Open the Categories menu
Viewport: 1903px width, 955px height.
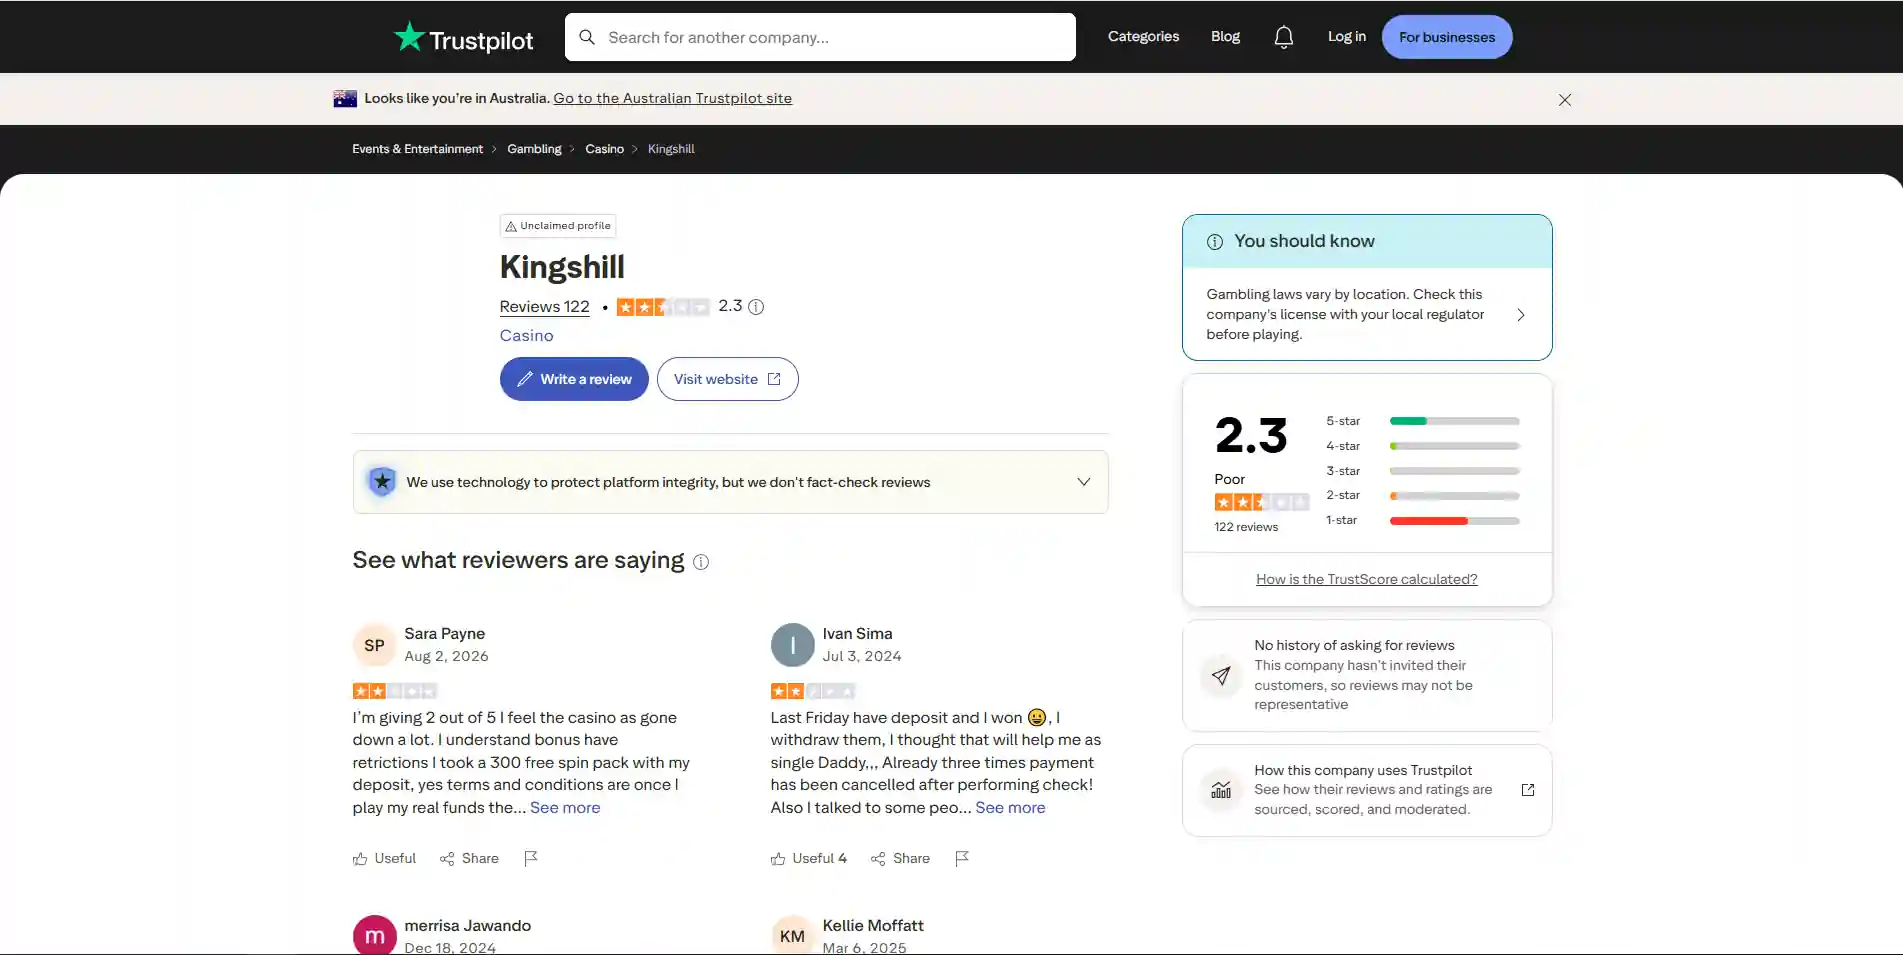[1143, 37]
